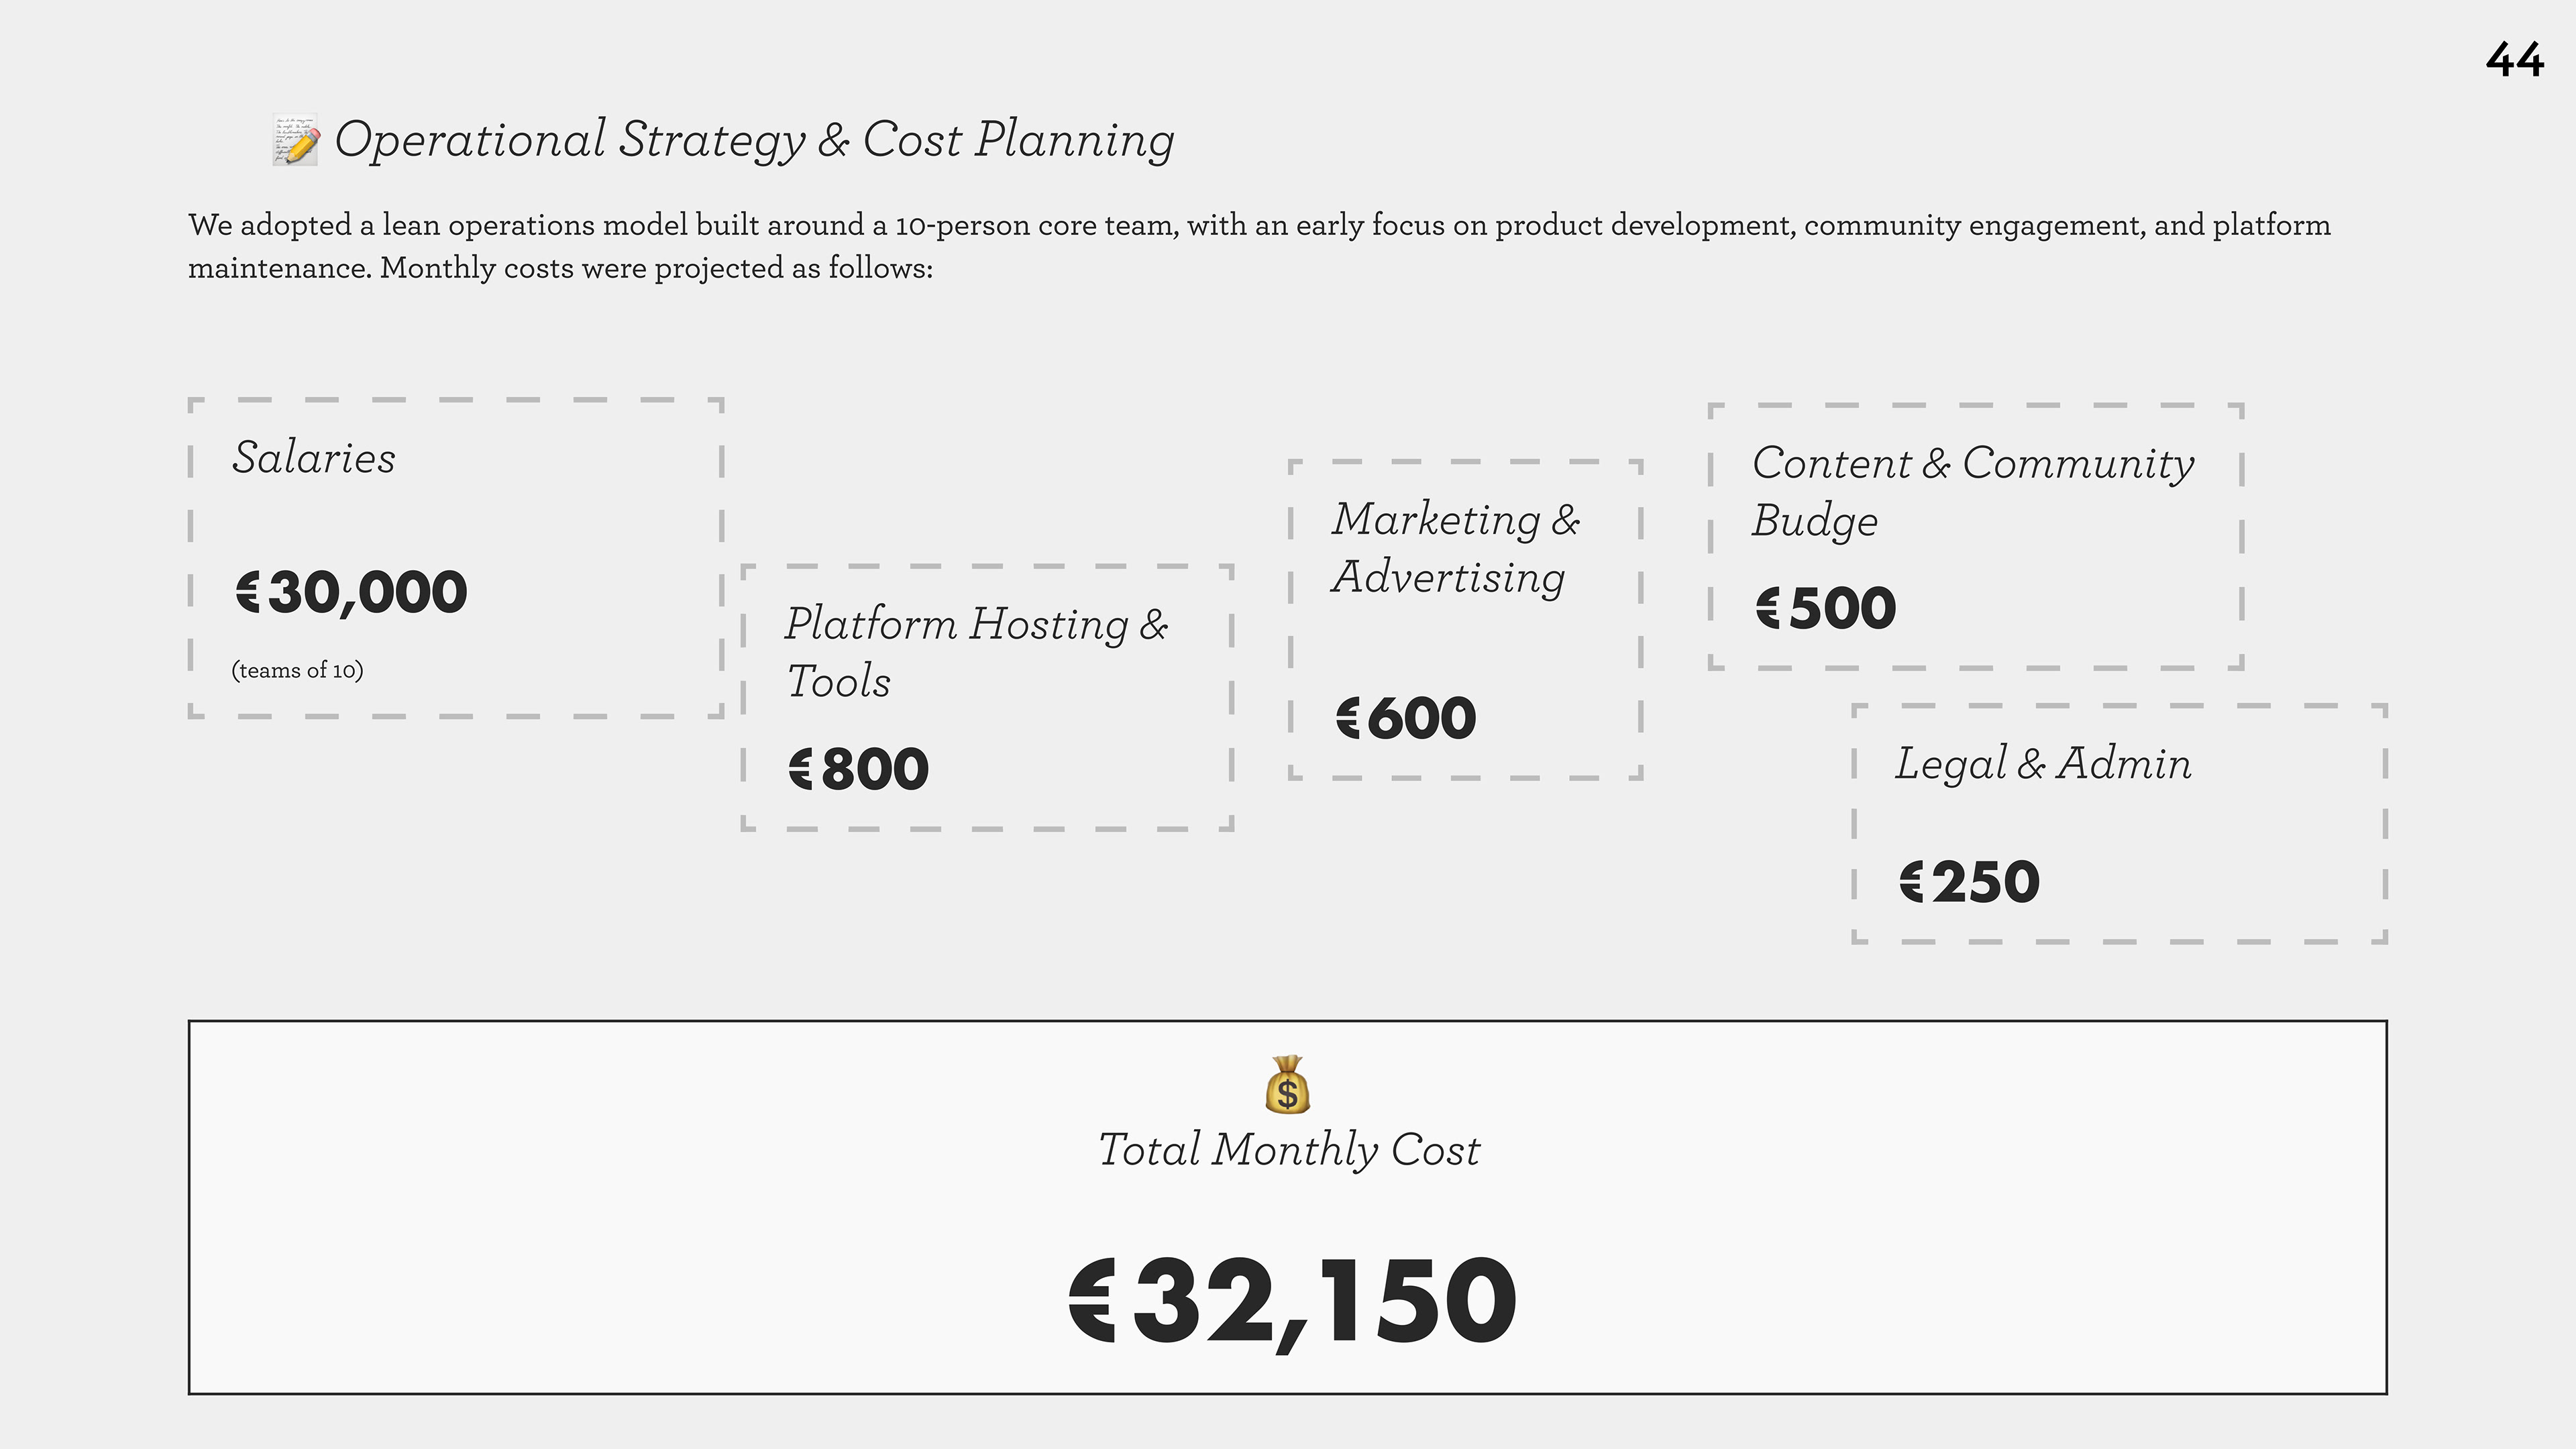Click the memo pencil emoji beside title
Viewport: 2576px width, 1449px height.
click(296, 140)
